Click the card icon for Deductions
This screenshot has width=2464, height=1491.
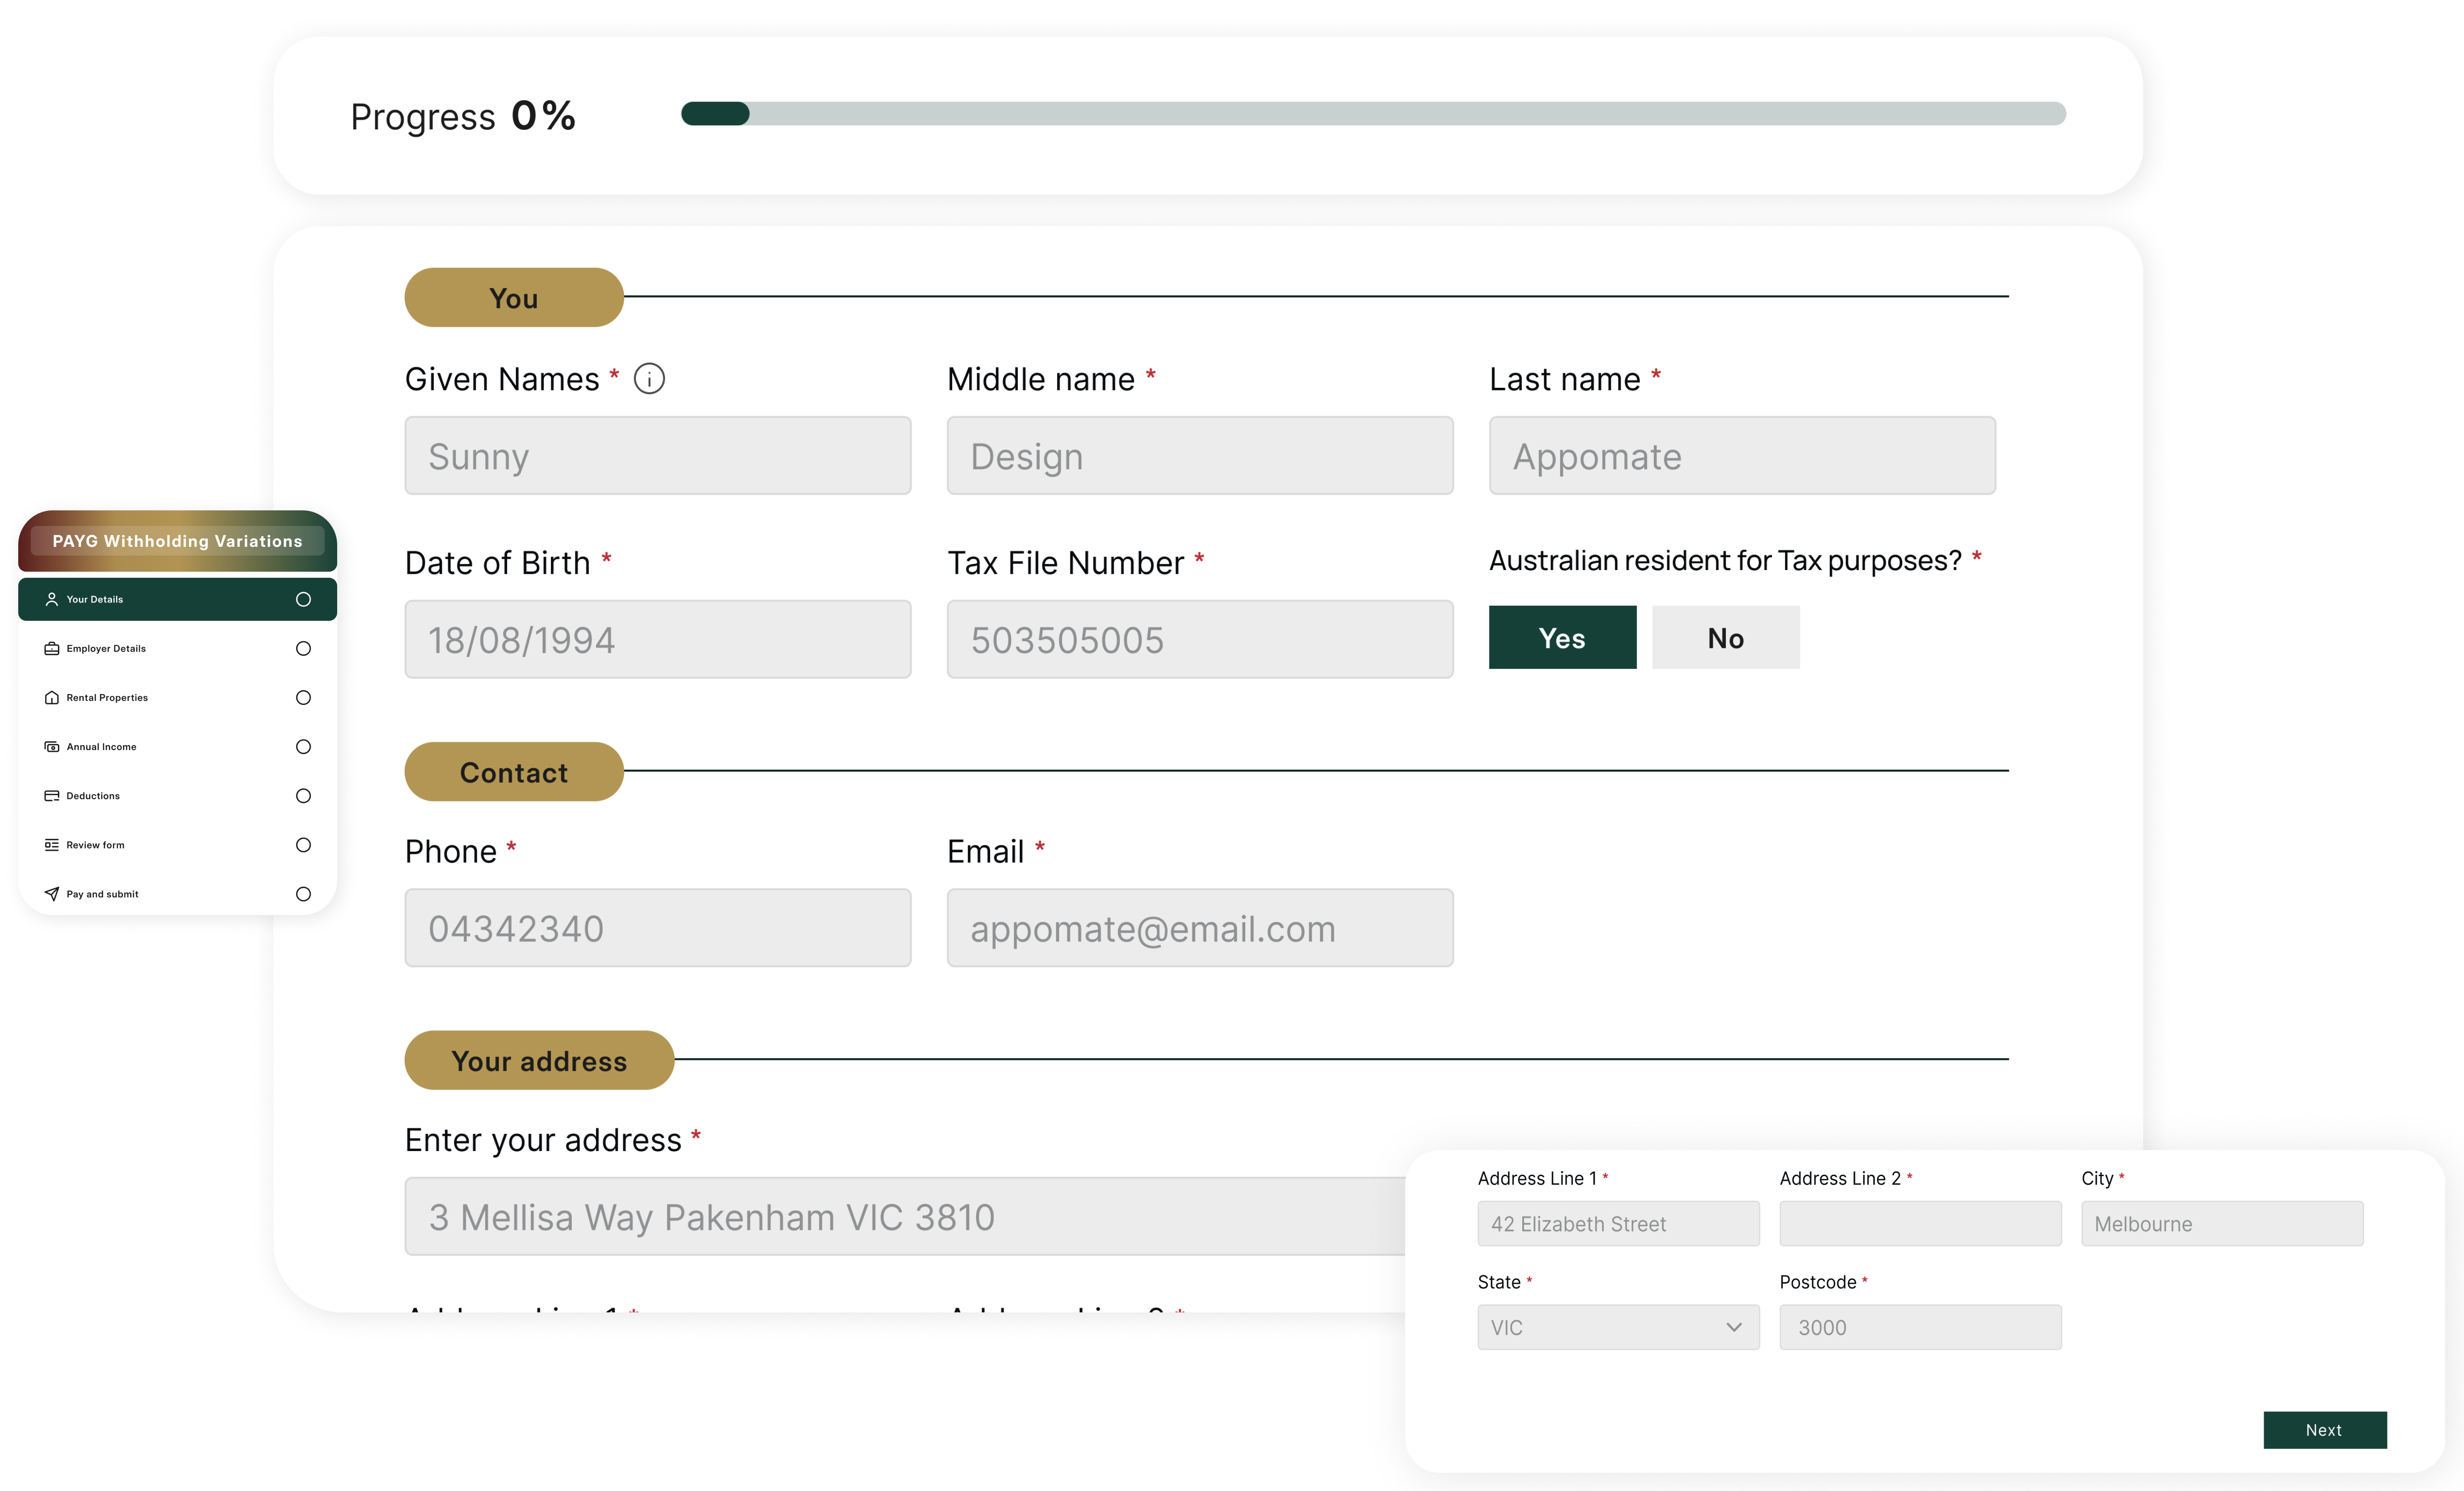pyautogui.click(x=52, y=795)
